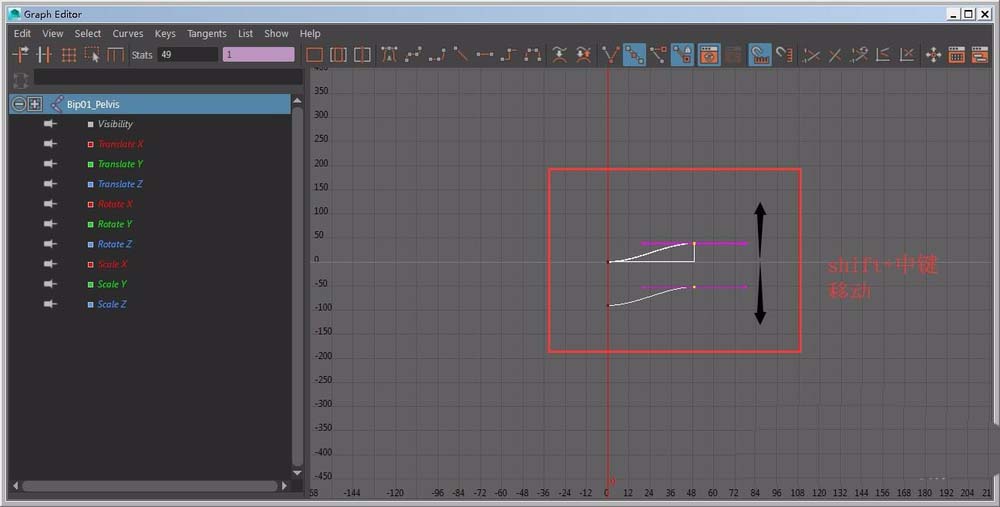Apply Linear tangents icon
This screenshot has height=507, width=1000.
point(461,55)
